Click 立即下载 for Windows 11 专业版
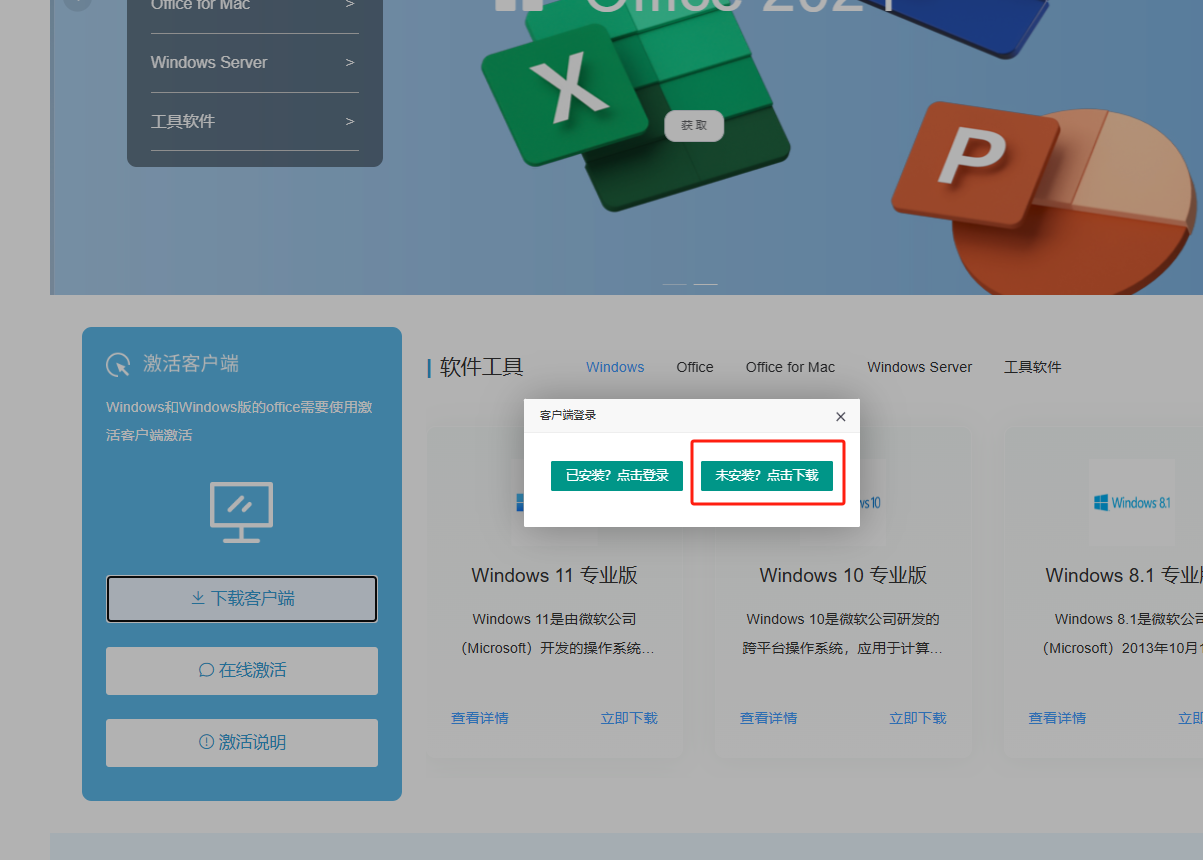 click(629, 718)
